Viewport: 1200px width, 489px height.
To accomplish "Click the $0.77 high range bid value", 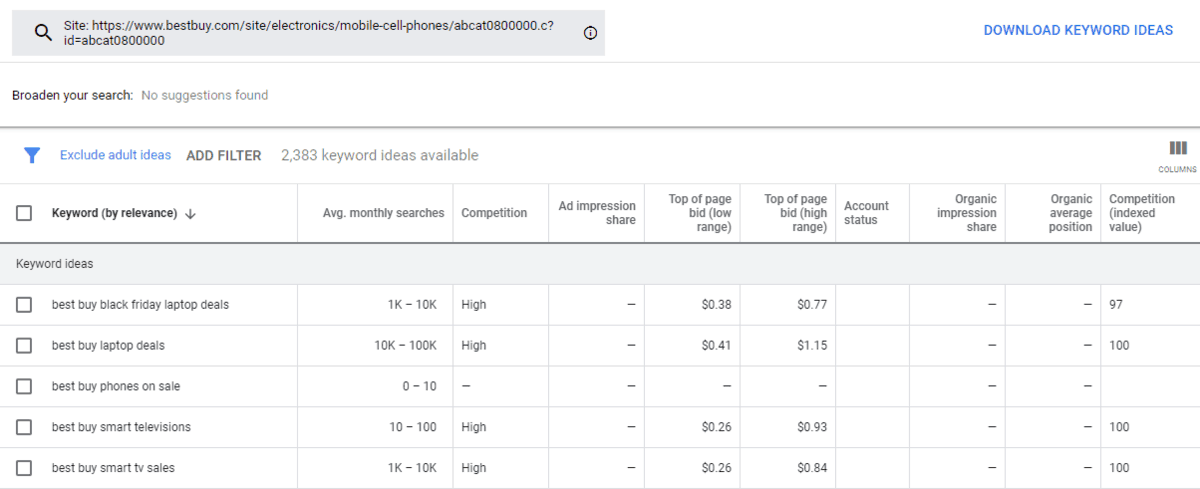I will point(812,304).
